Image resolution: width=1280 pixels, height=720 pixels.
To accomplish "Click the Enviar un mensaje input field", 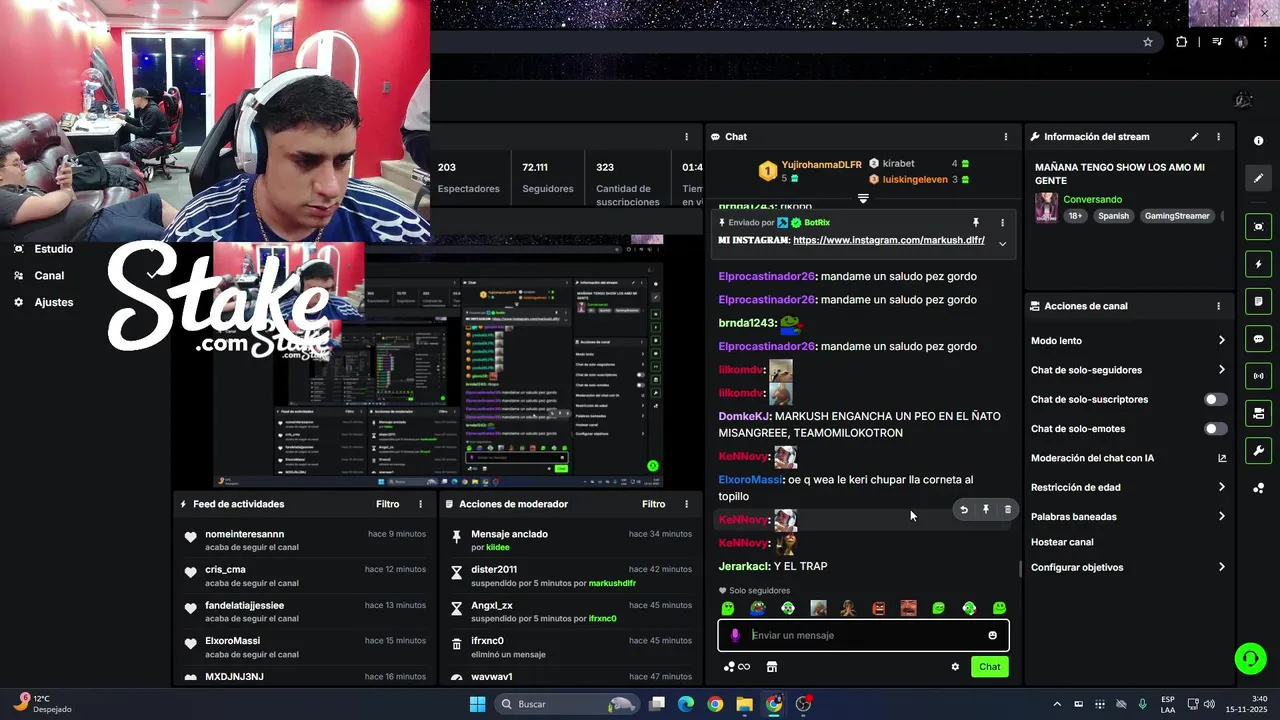I will (x=863, y=635).
